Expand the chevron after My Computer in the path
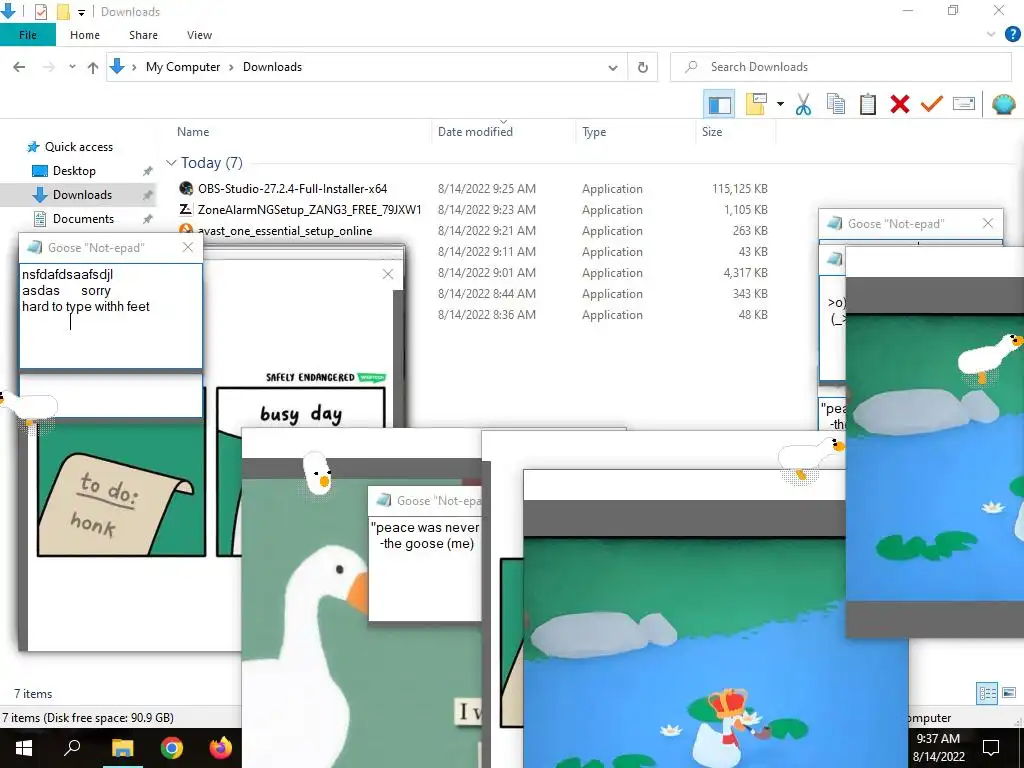 coord(231,67)
